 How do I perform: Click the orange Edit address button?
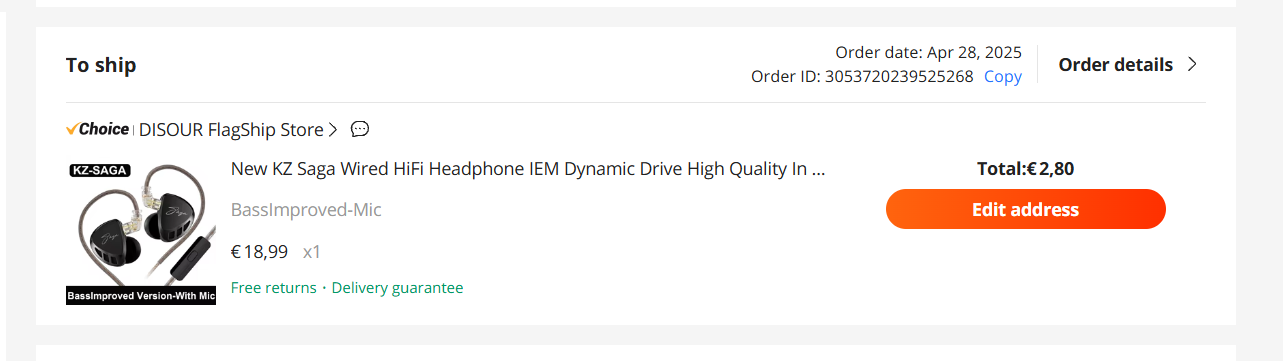coord(1026,209)
